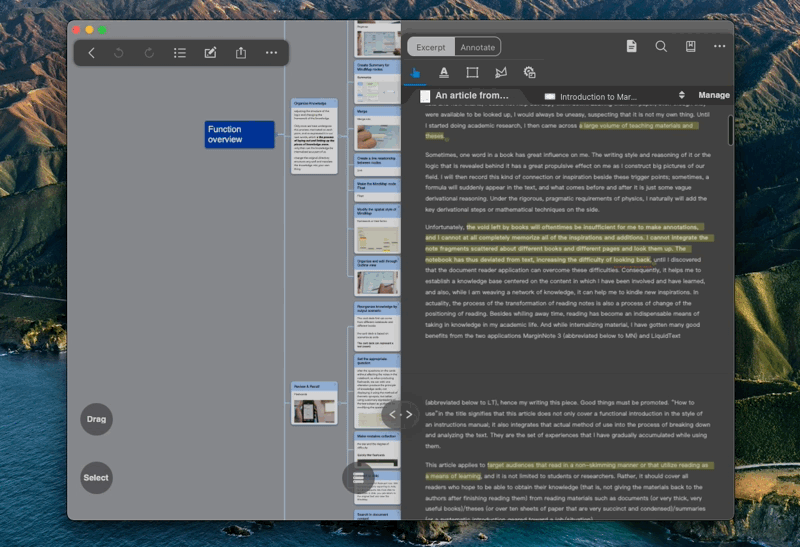800x547 pixels.
Task: Click the paragraph starting "Sometimes, one word"
Action: 567,182
